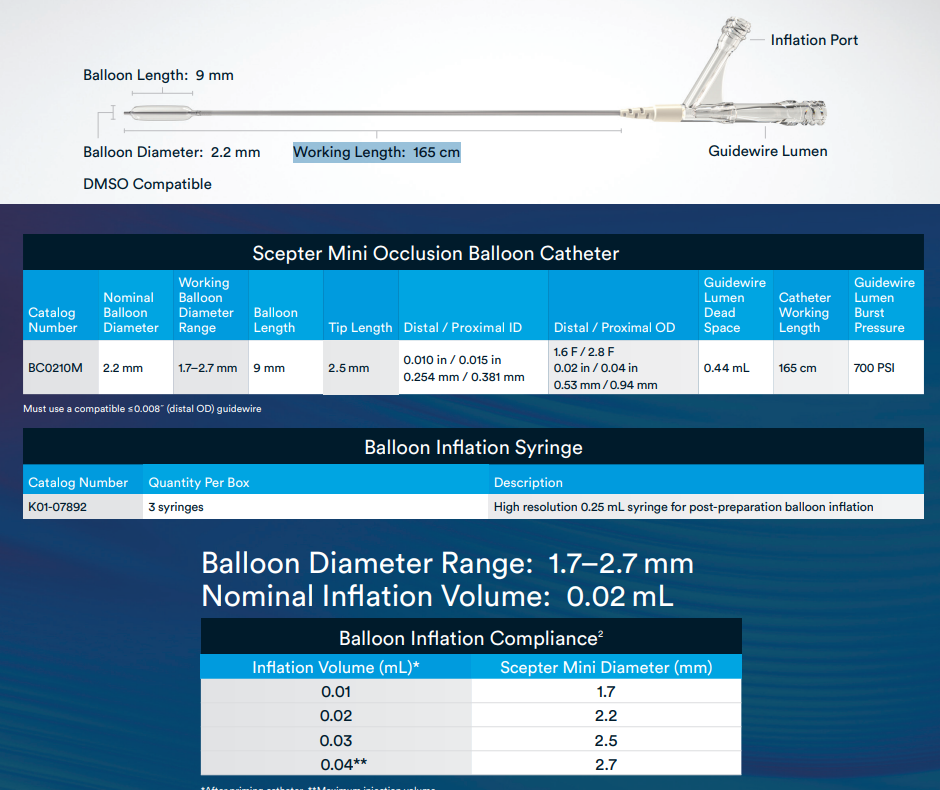Select the syringe catalog number K01-07892
Screen dimensions: 940x790
point(58,507)
